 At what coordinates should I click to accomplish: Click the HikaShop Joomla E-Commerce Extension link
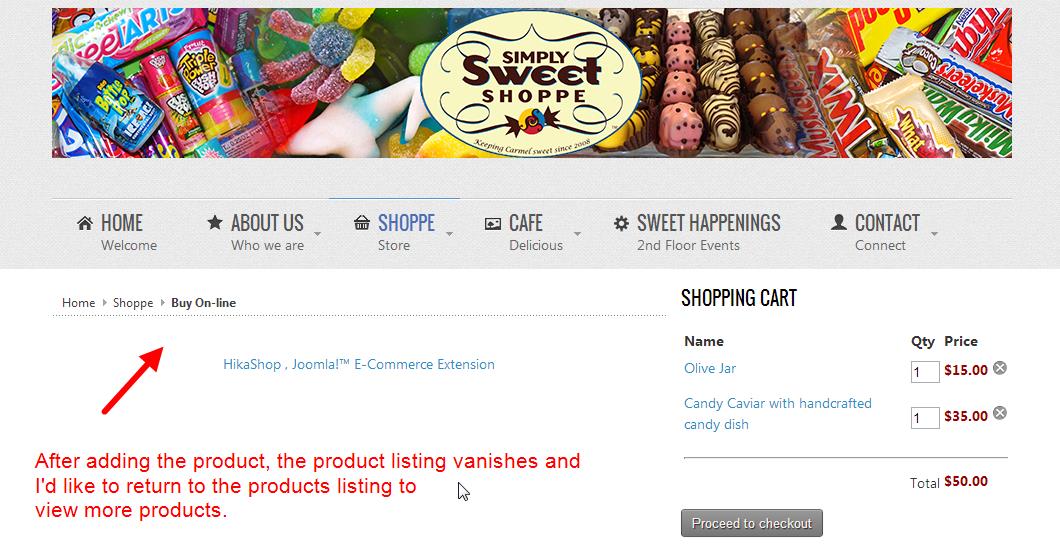coord(359,364)
